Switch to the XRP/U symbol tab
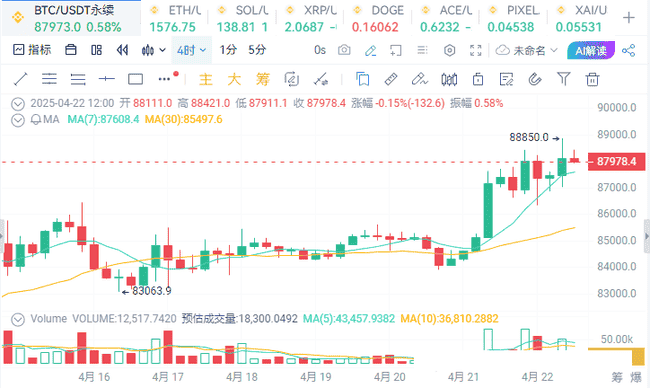The width and height of the screenshot is (650, 388). pos(310,18)
